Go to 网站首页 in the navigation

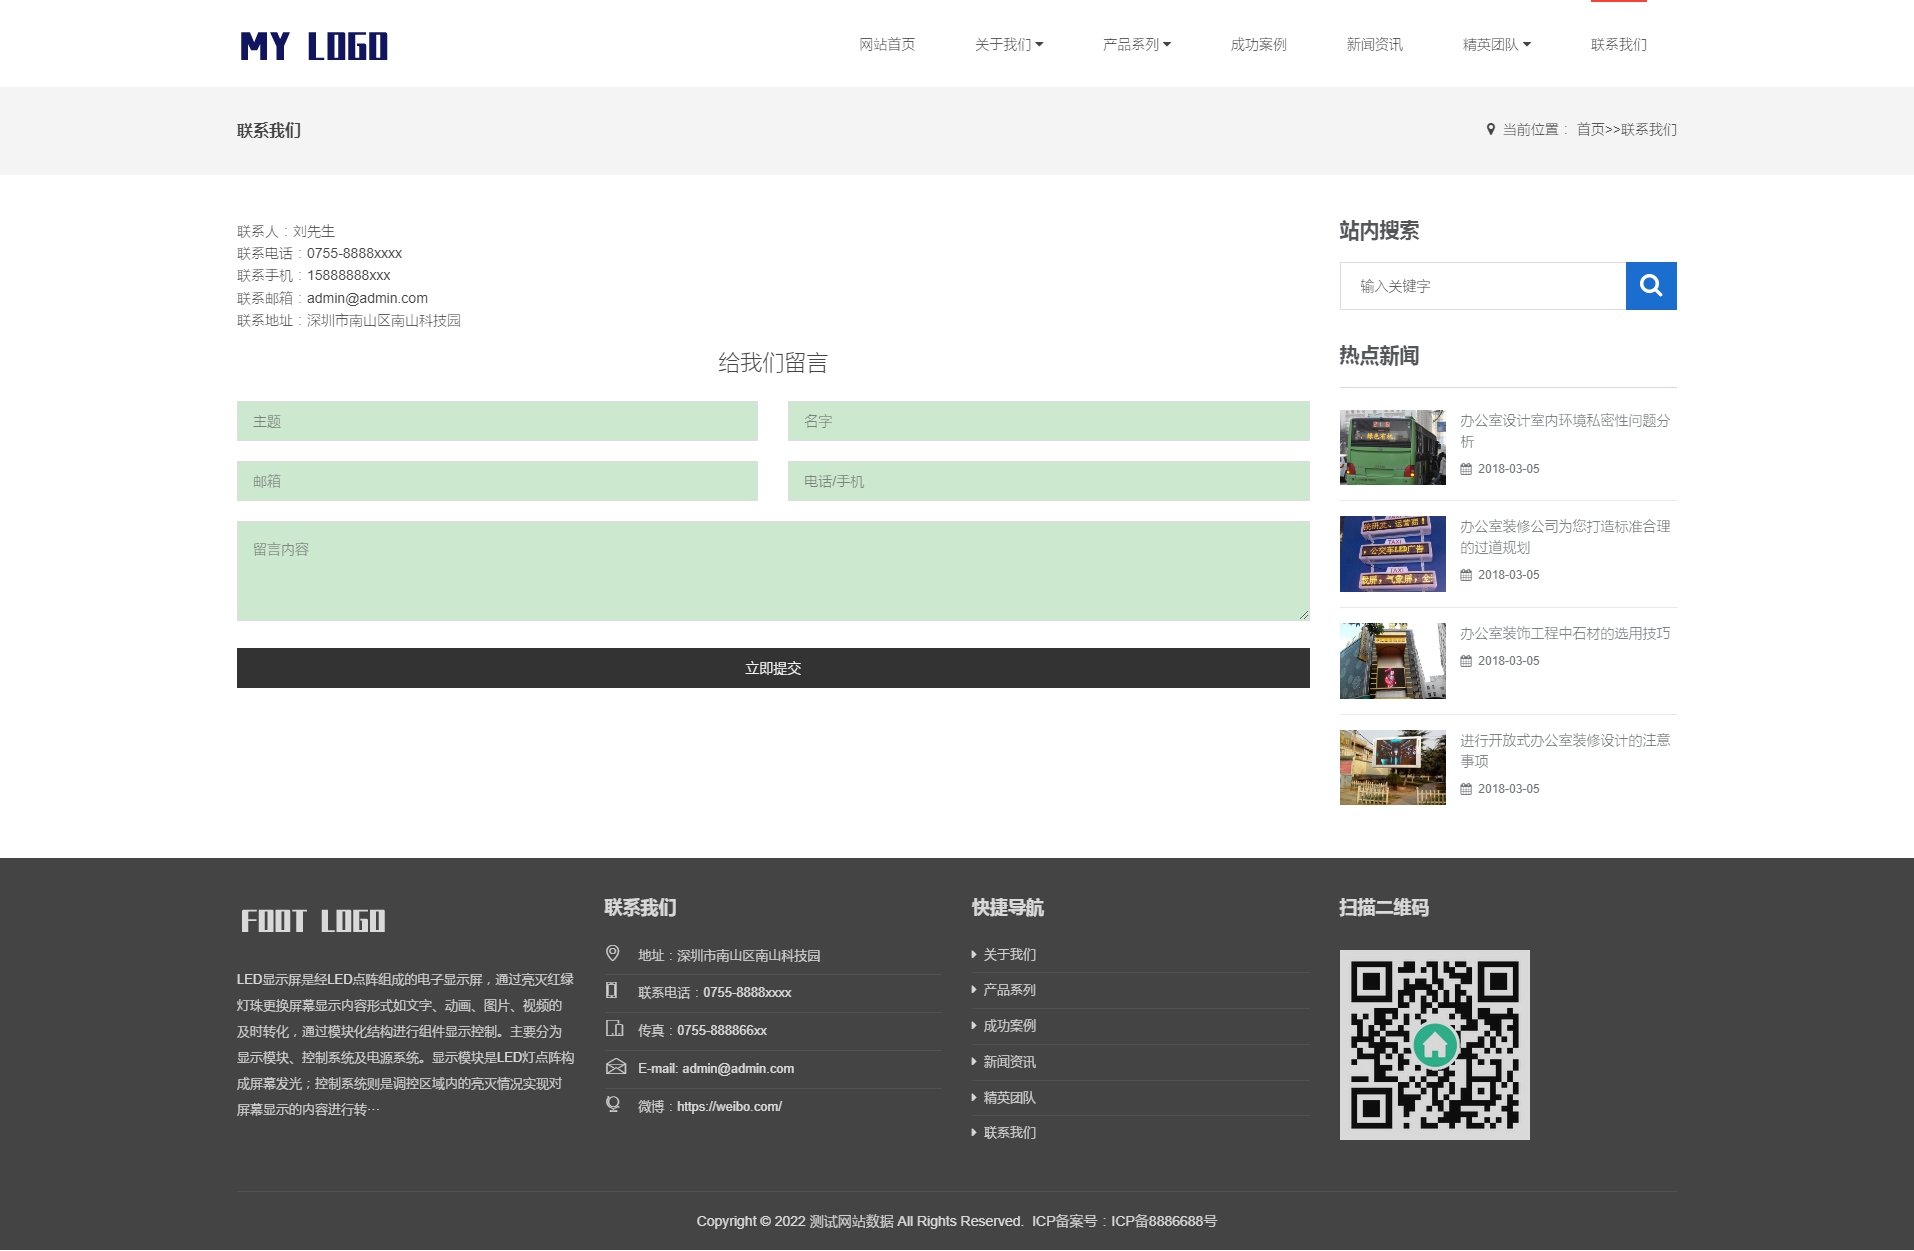[887, 45]
